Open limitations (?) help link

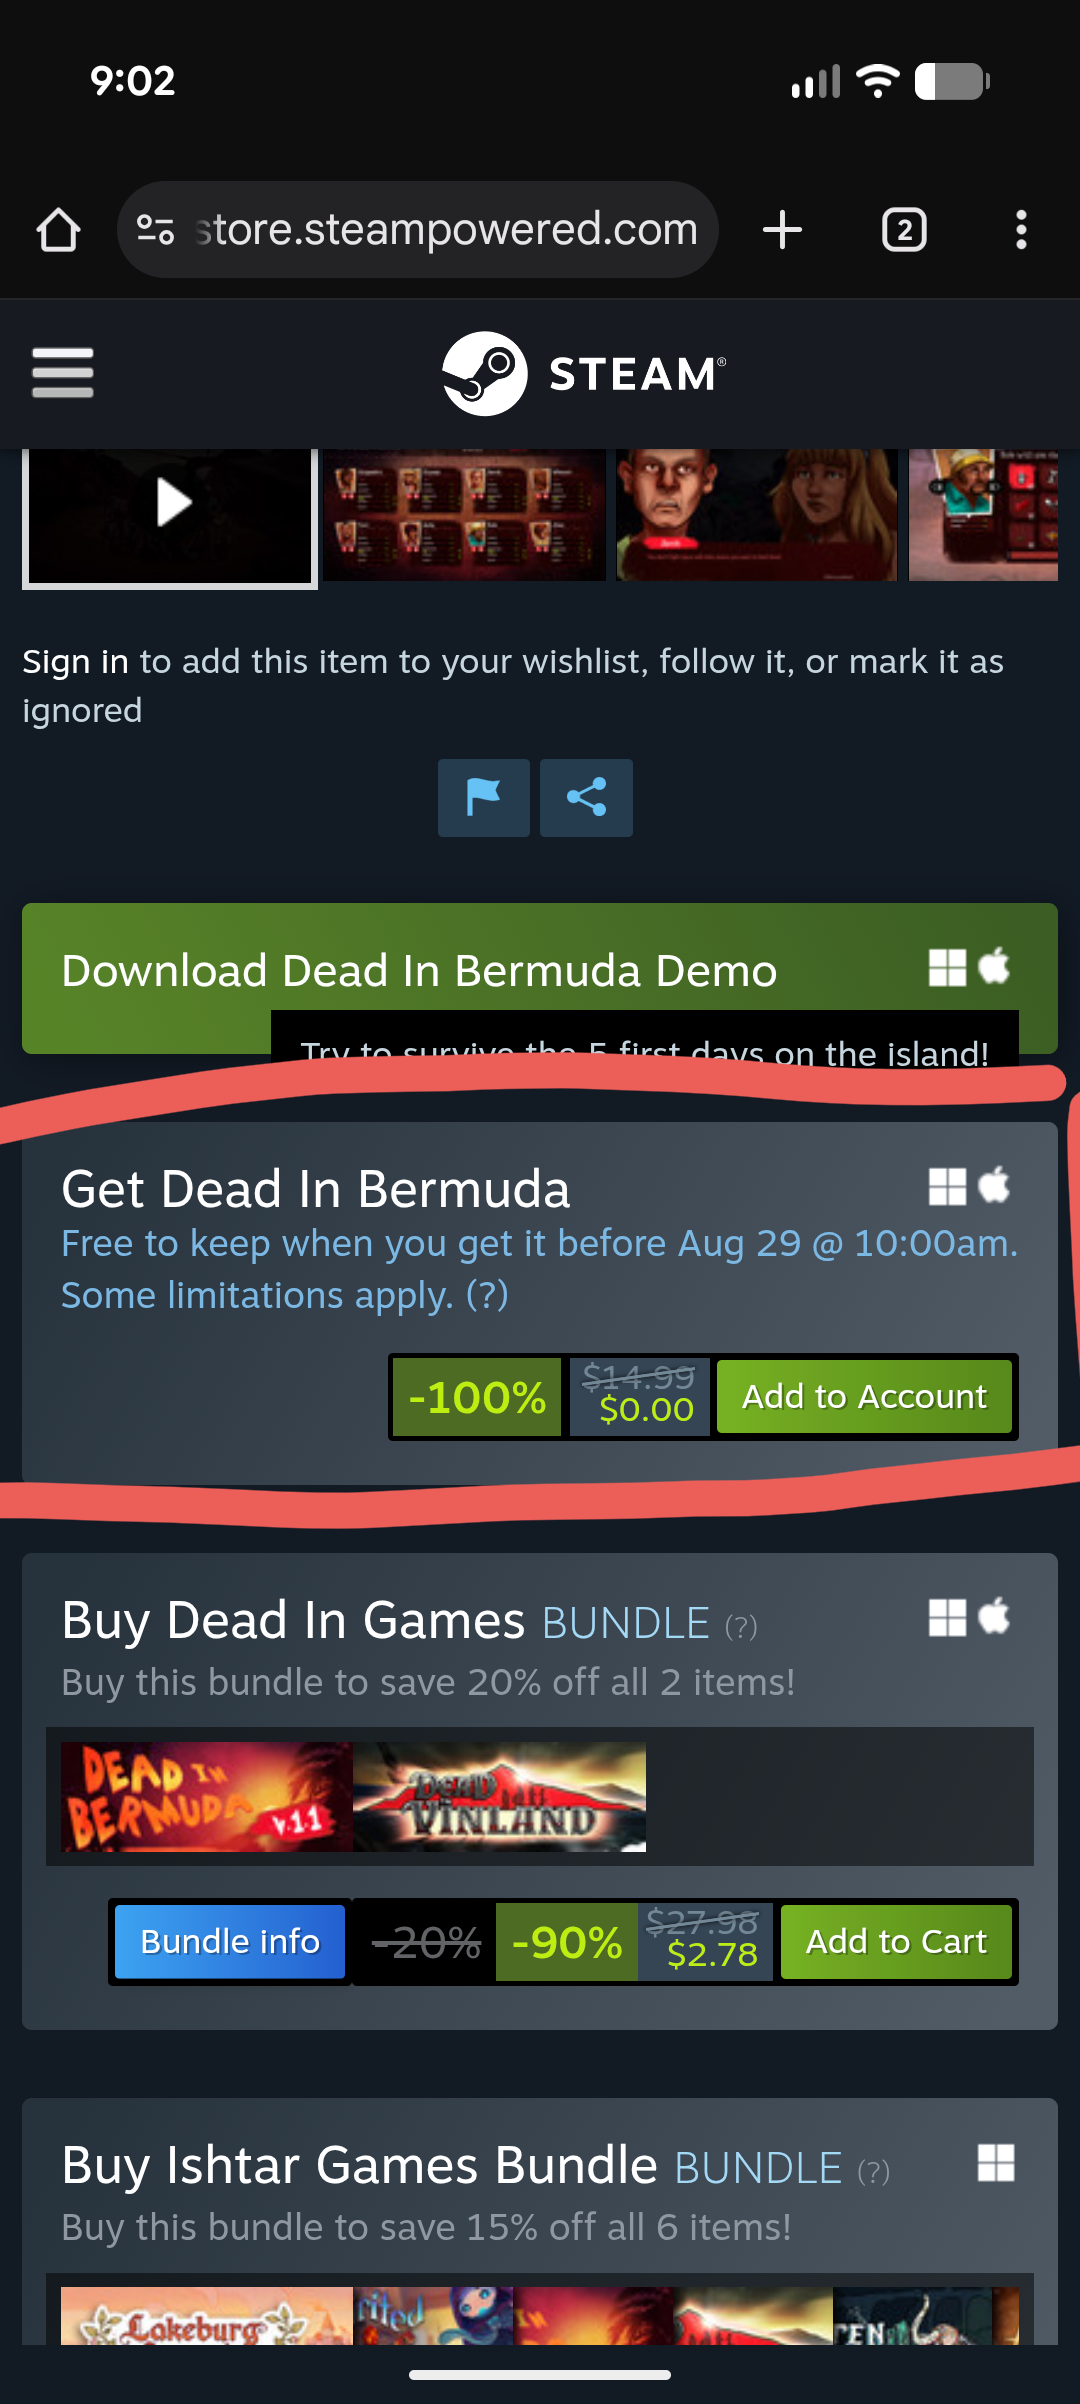(487, 1295)
